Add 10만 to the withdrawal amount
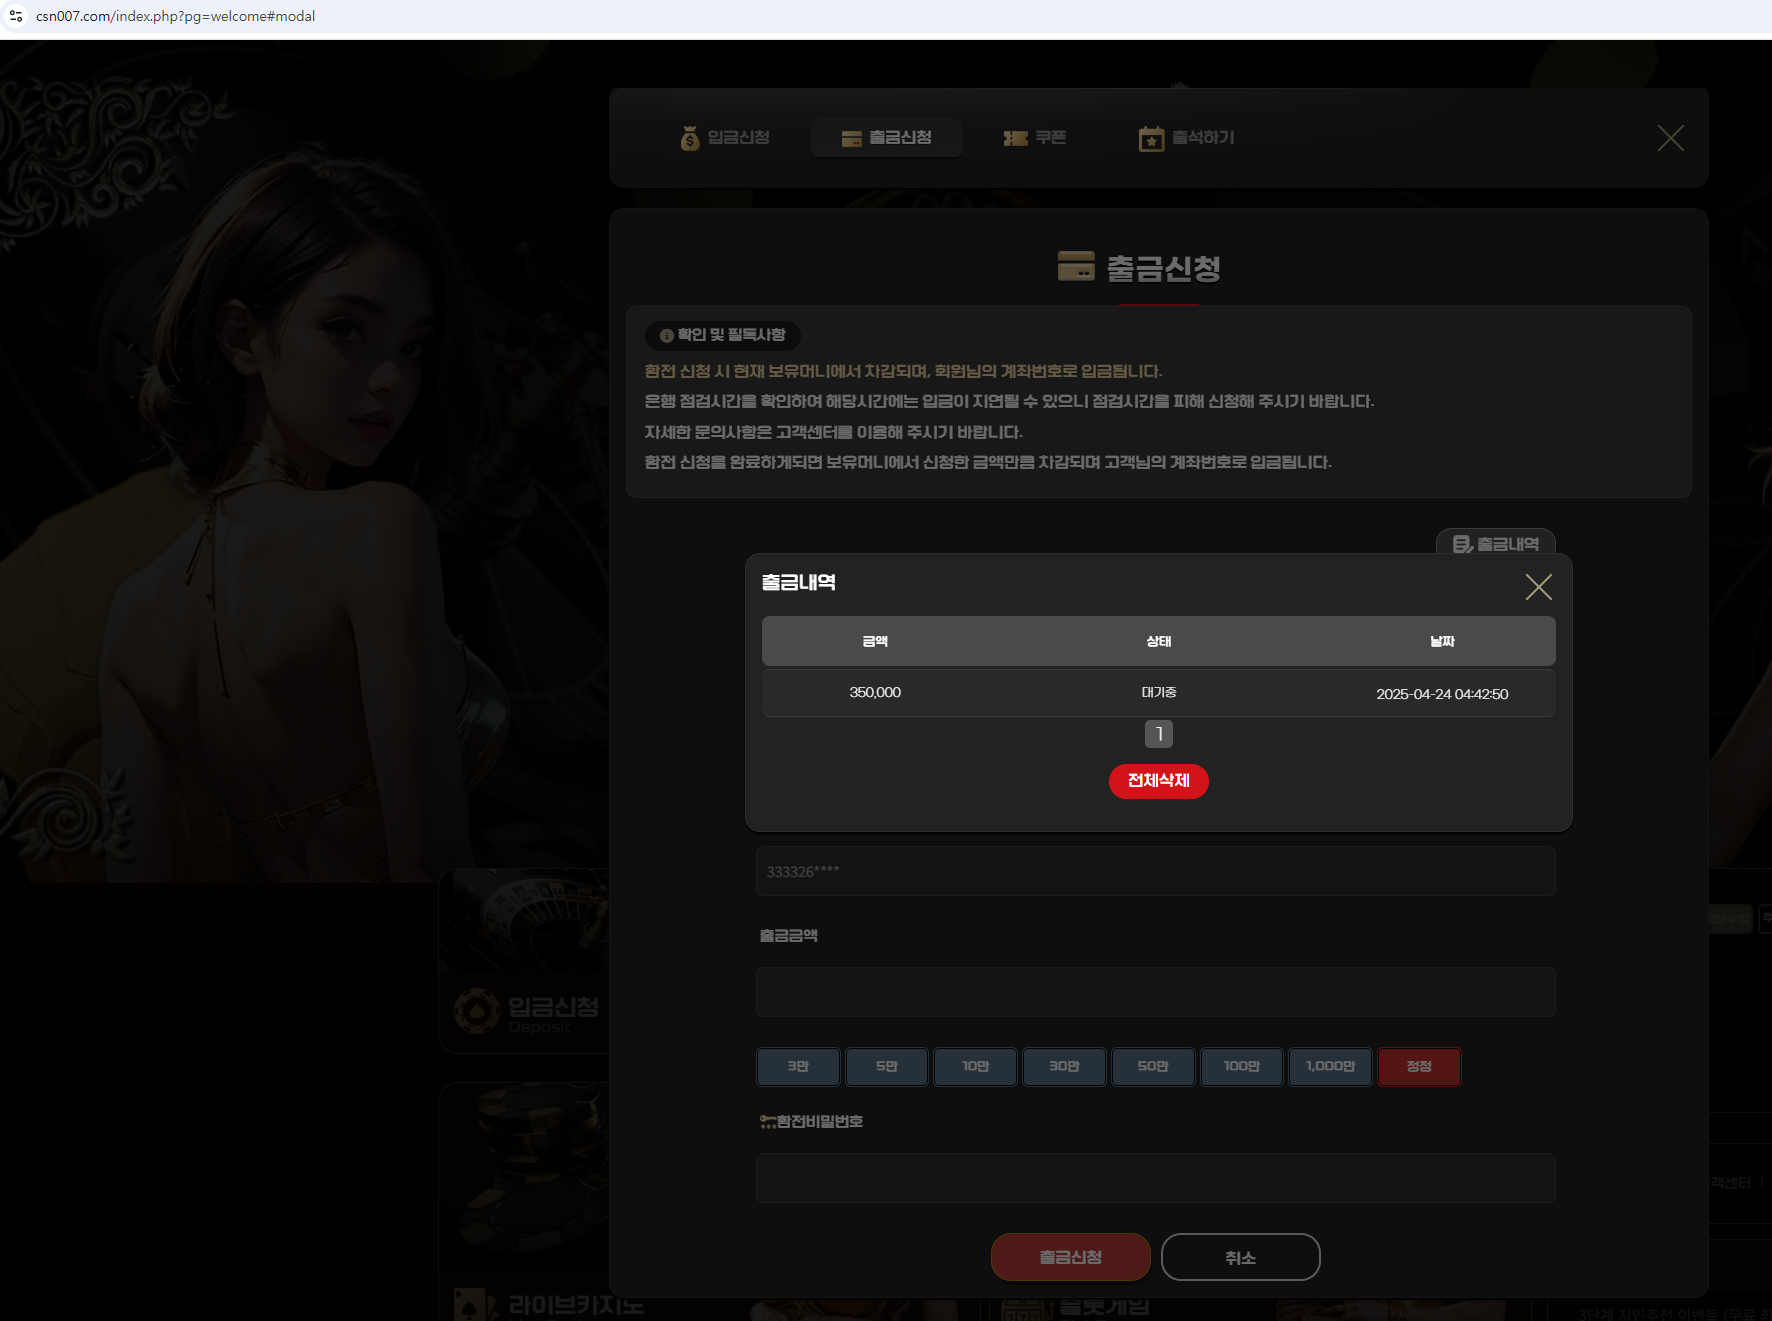 975,1067
